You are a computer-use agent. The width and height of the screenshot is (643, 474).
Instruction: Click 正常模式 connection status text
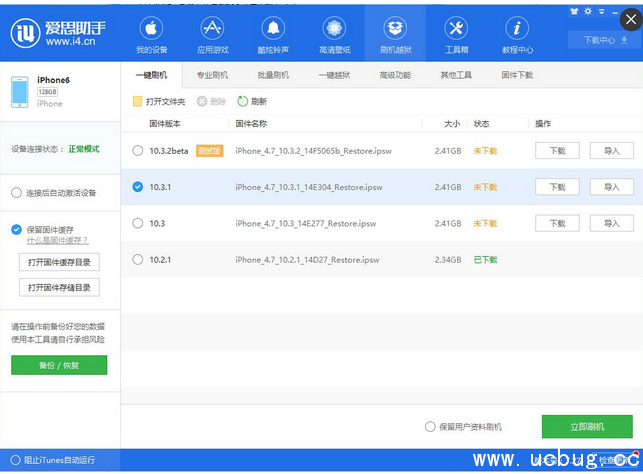pyautogui.click(x=84, y=149)
